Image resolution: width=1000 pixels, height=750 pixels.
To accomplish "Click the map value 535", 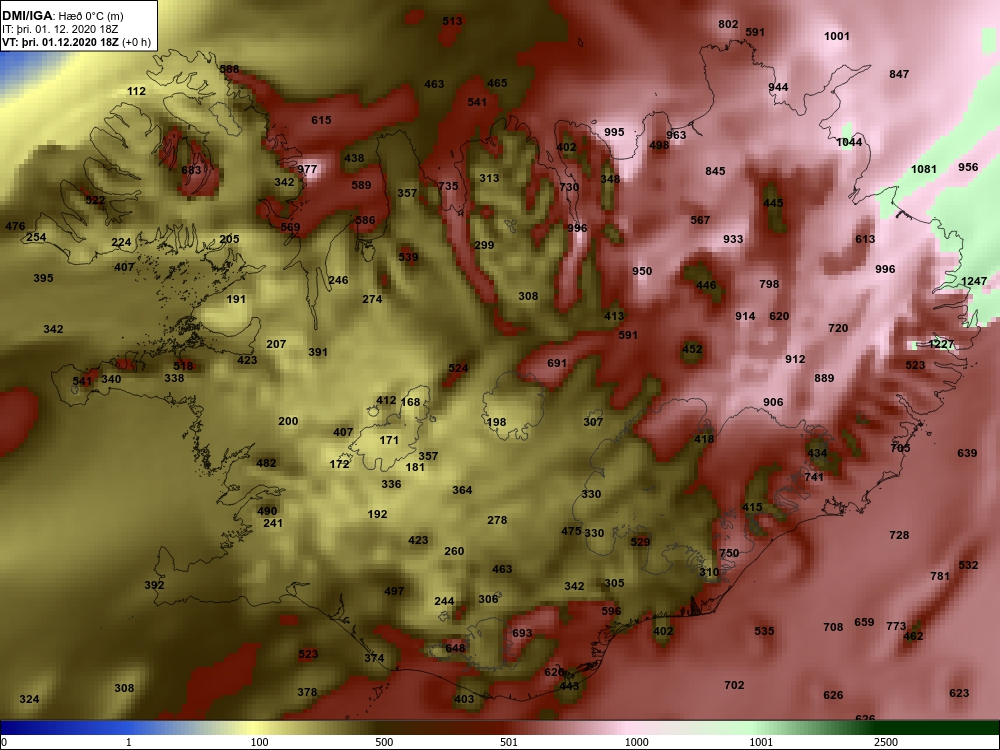I will (x=764, y=631).
